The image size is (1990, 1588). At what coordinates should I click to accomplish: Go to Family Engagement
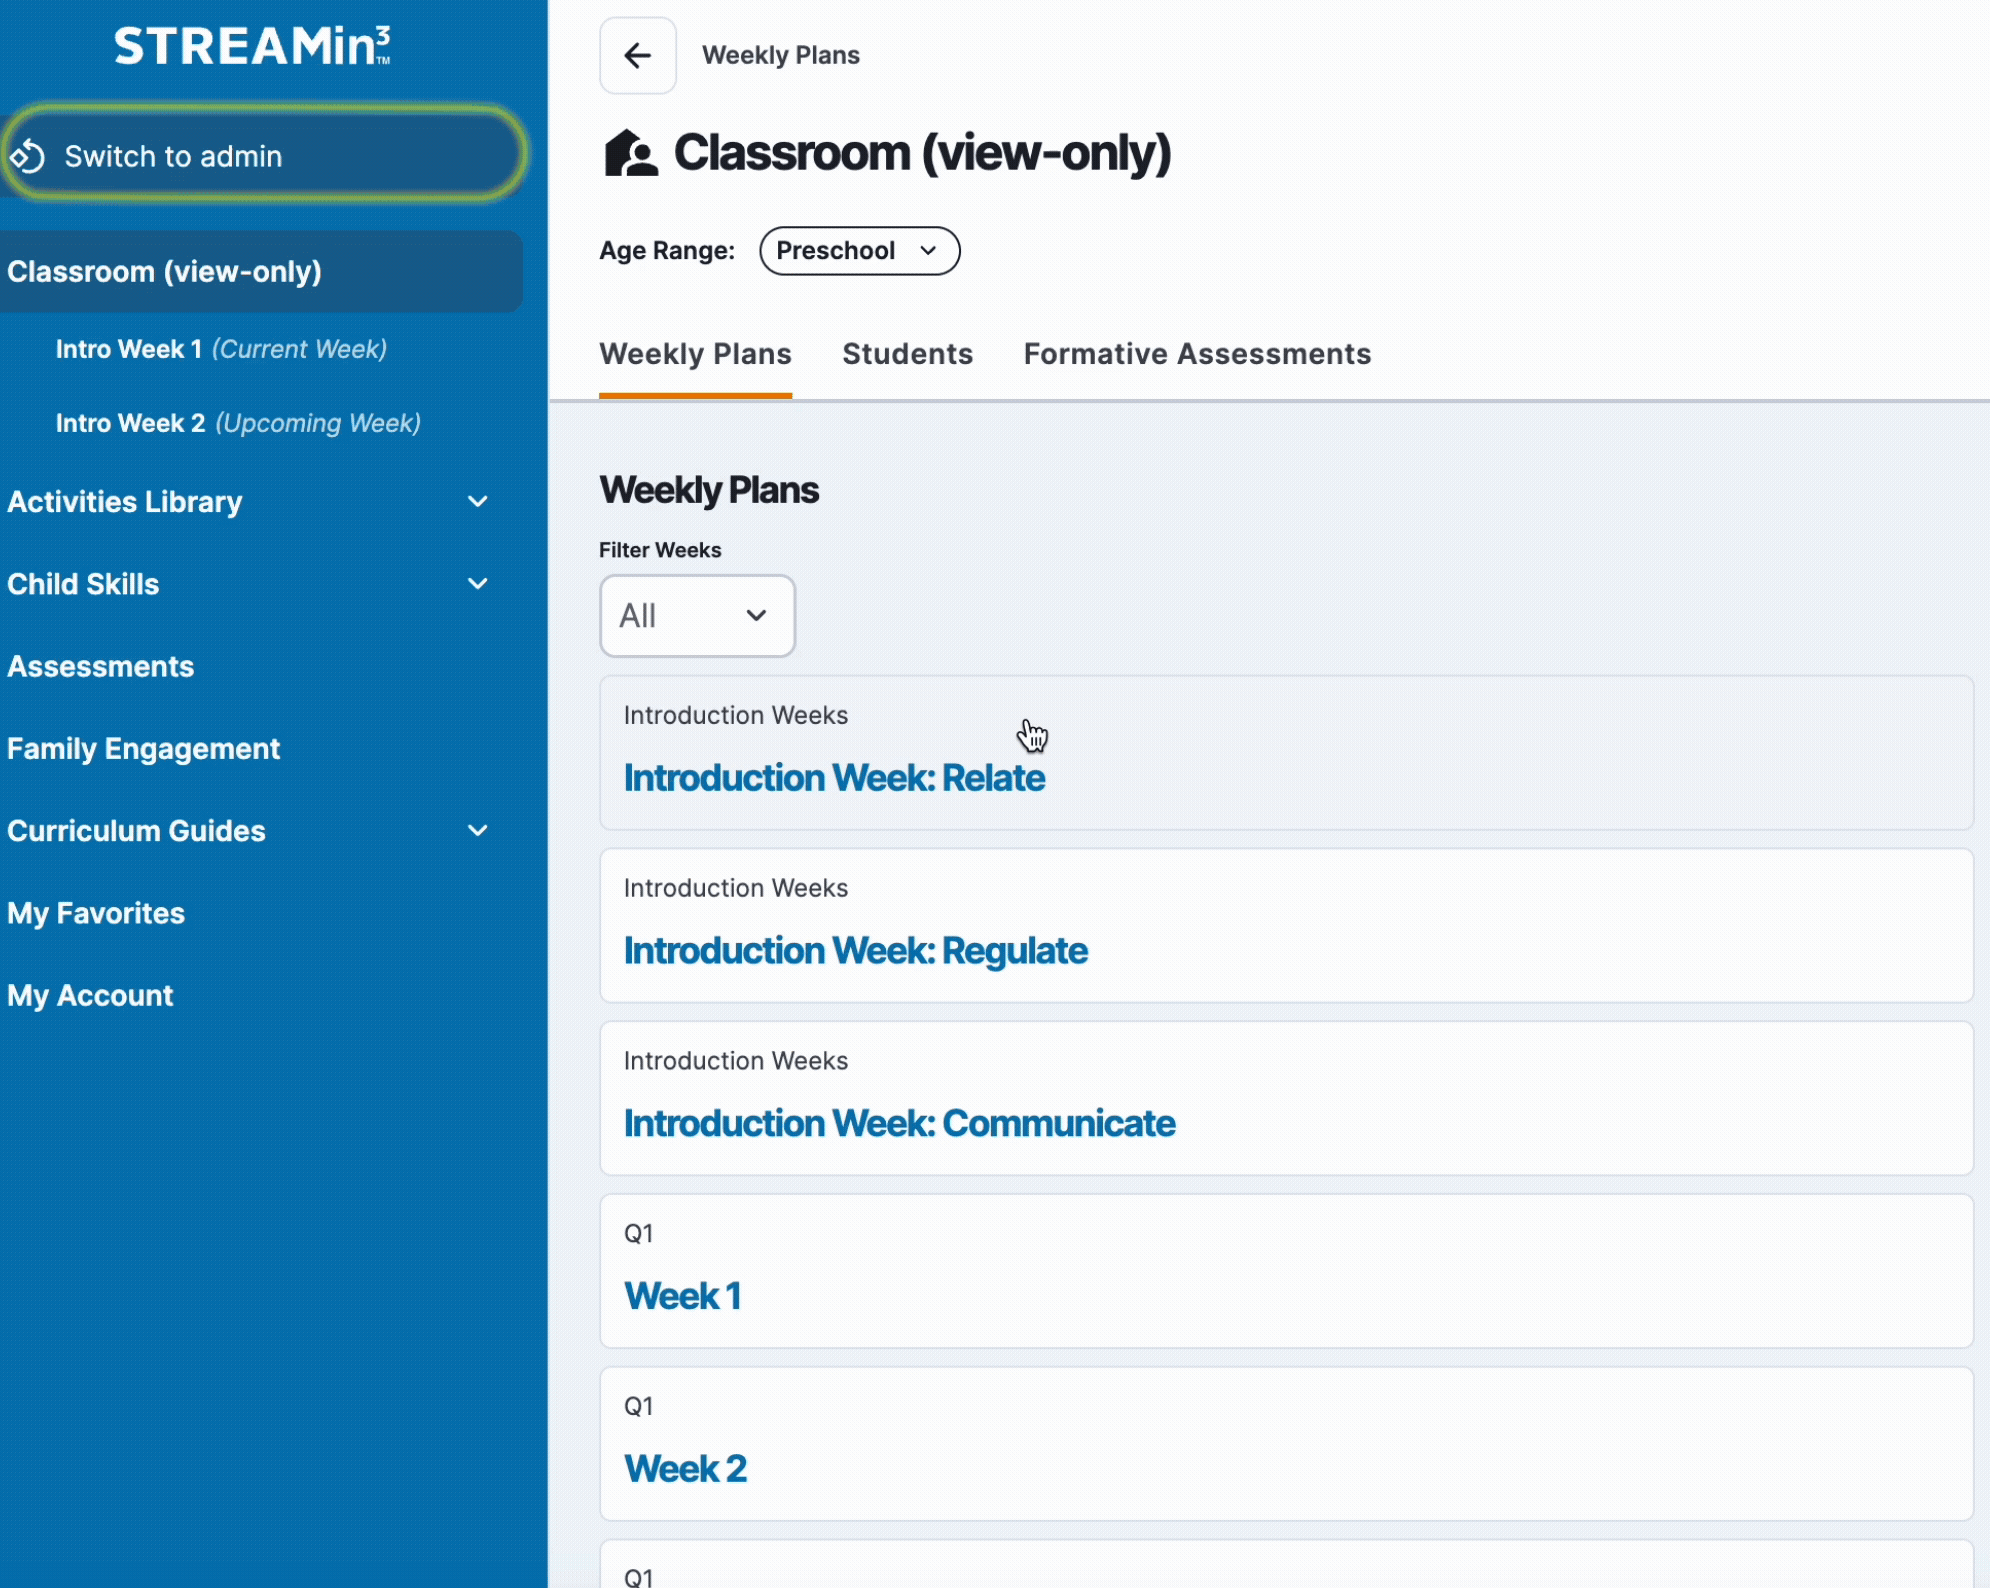click(x=144, y=749)
